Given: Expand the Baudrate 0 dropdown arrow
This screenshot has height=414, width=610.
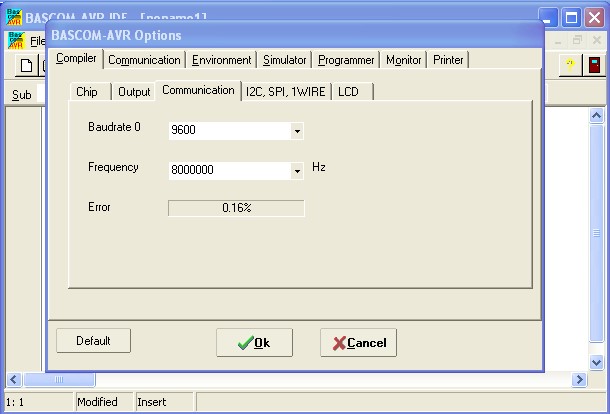Looking at the screenshot, I should [297, 131].
